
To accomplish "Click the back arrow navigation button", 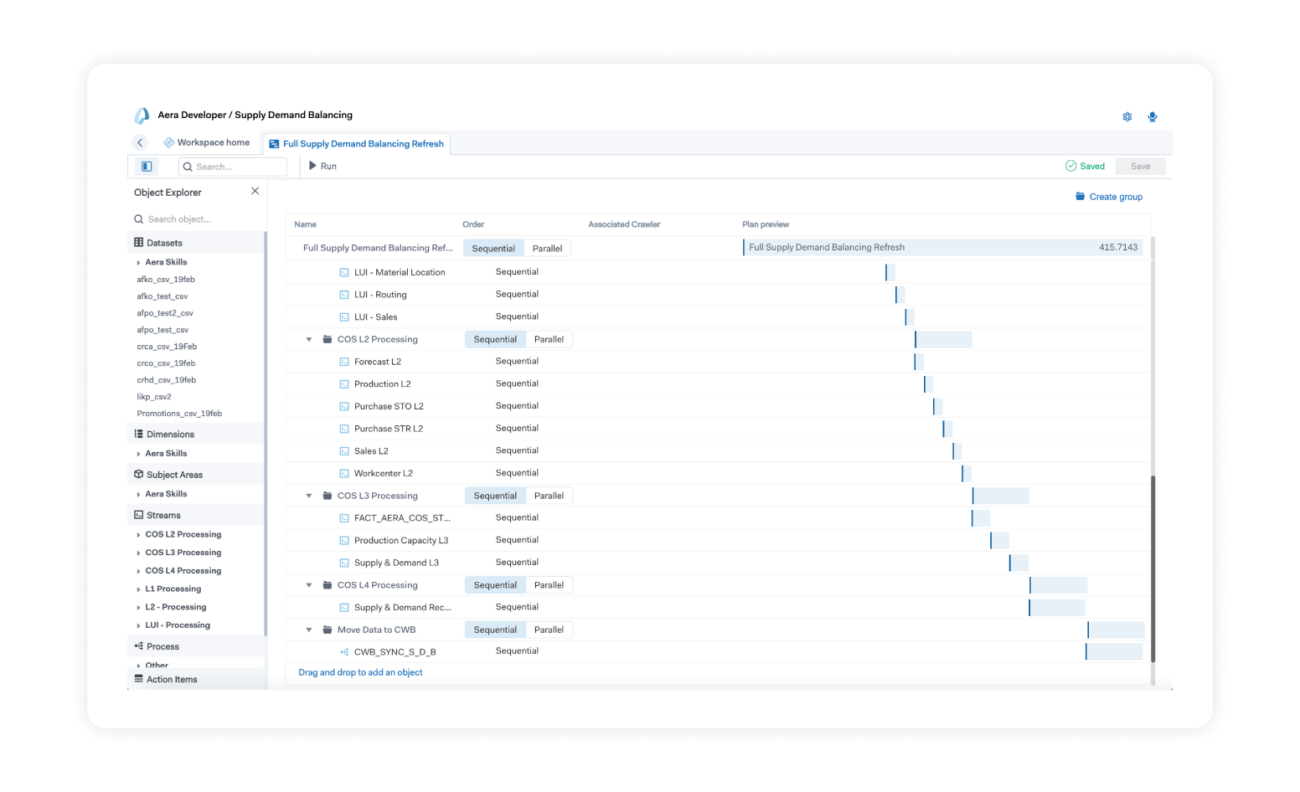I will 140,143.
